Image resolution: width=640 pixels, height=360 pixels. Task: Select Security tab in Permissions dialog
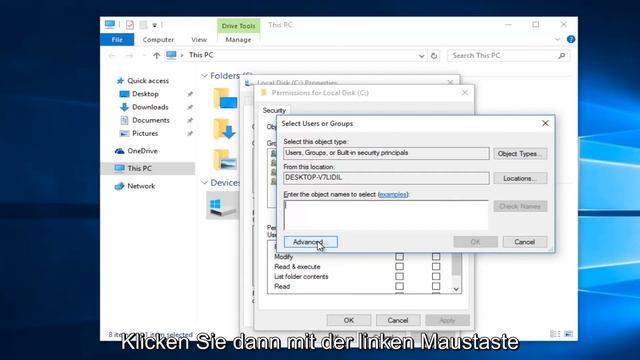pos(274,111)
